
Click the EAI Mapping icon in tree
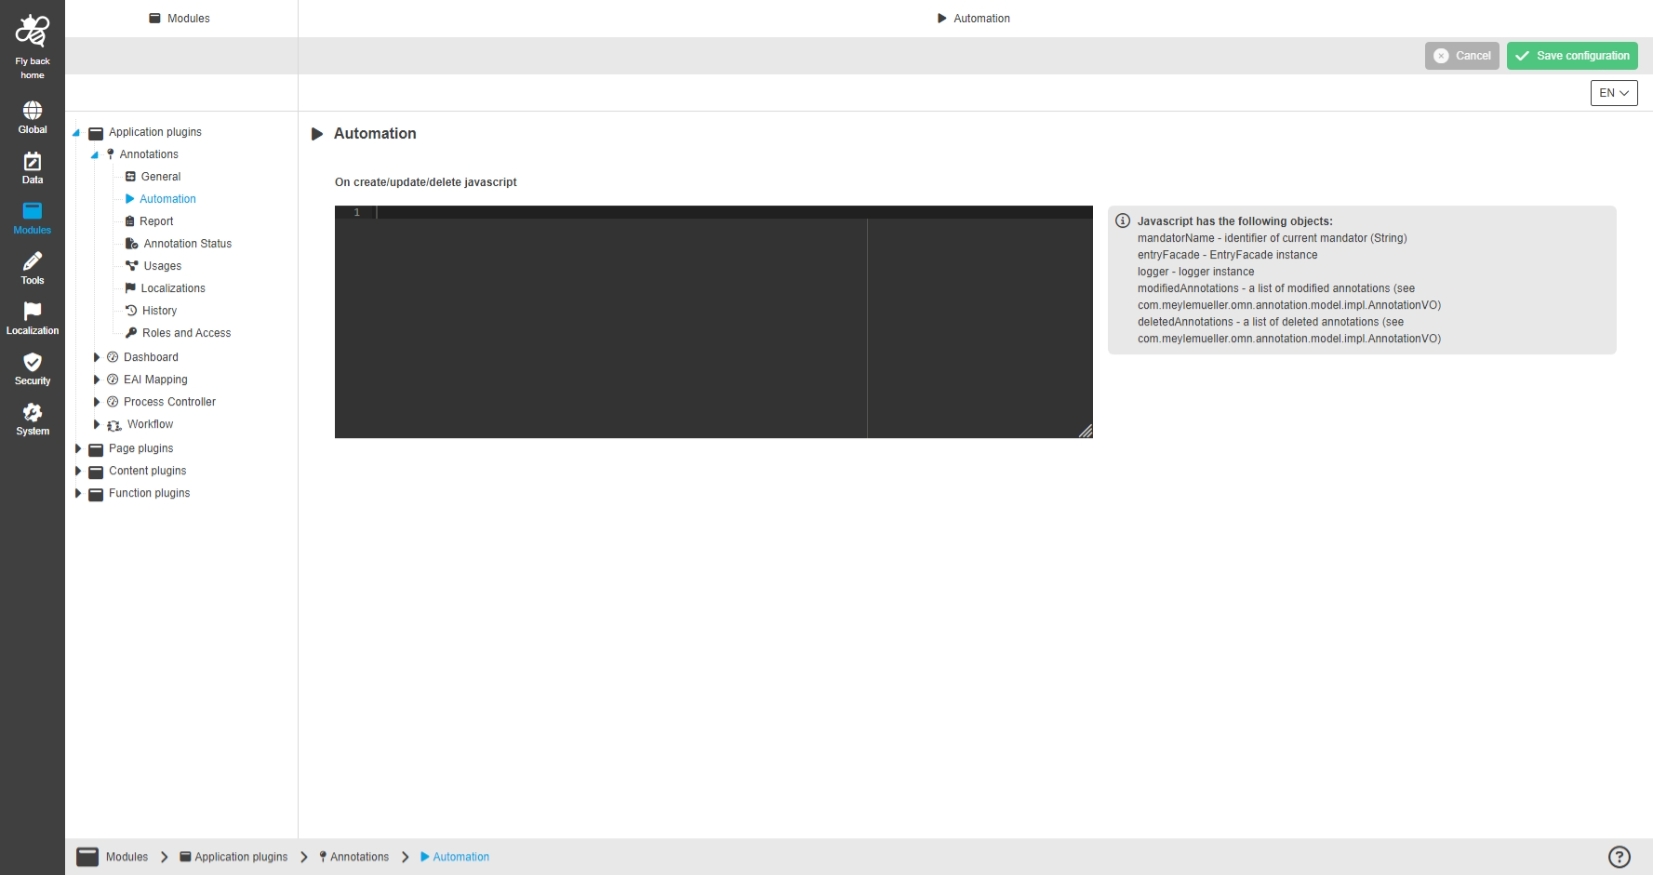[113, 380]
